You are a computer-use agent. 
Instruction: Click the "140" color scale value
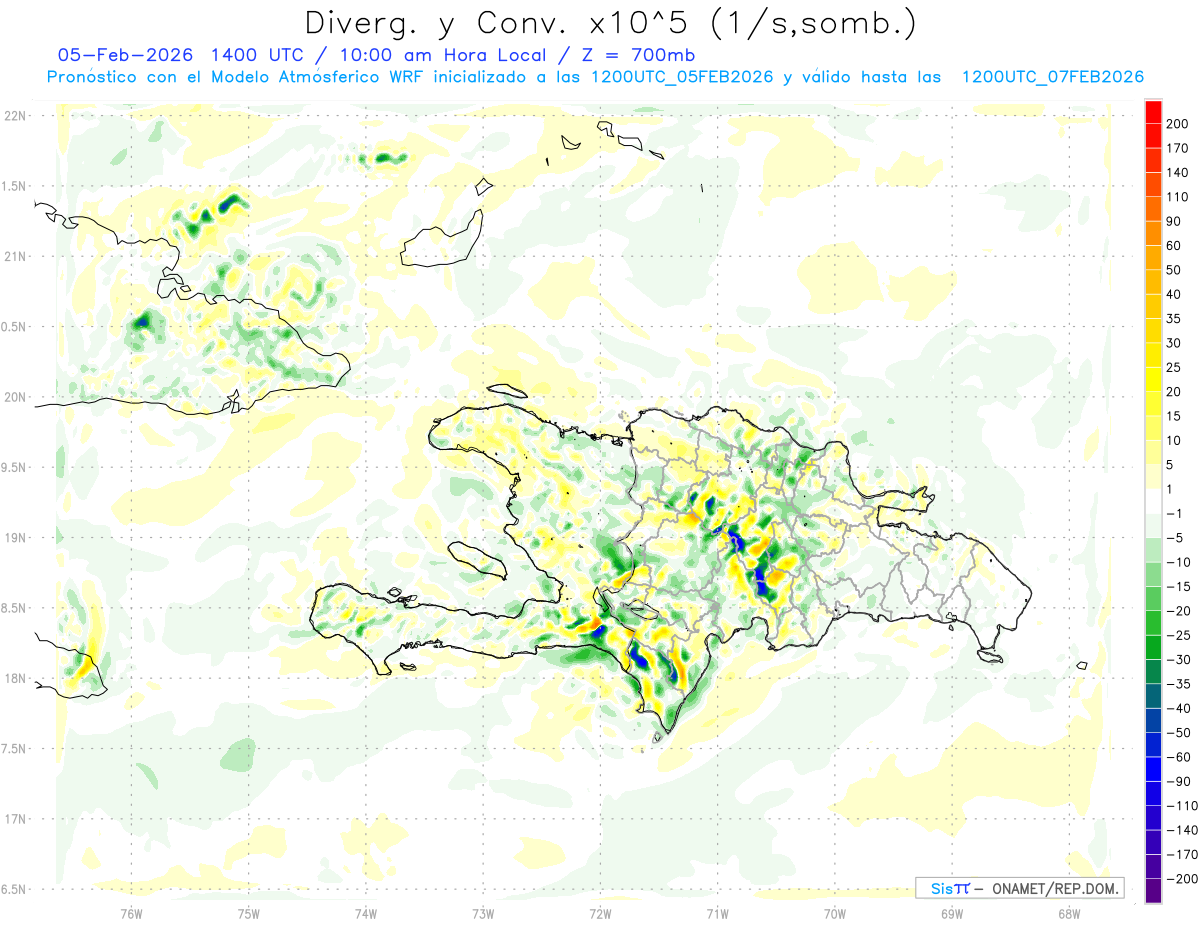coord(1178,173)
